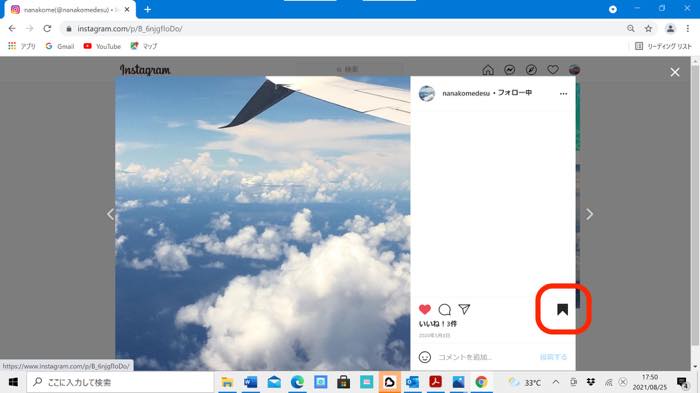The image size is (700, 393).
Task: Open Mail app from taskbar
Action: [x=274, y=382]
